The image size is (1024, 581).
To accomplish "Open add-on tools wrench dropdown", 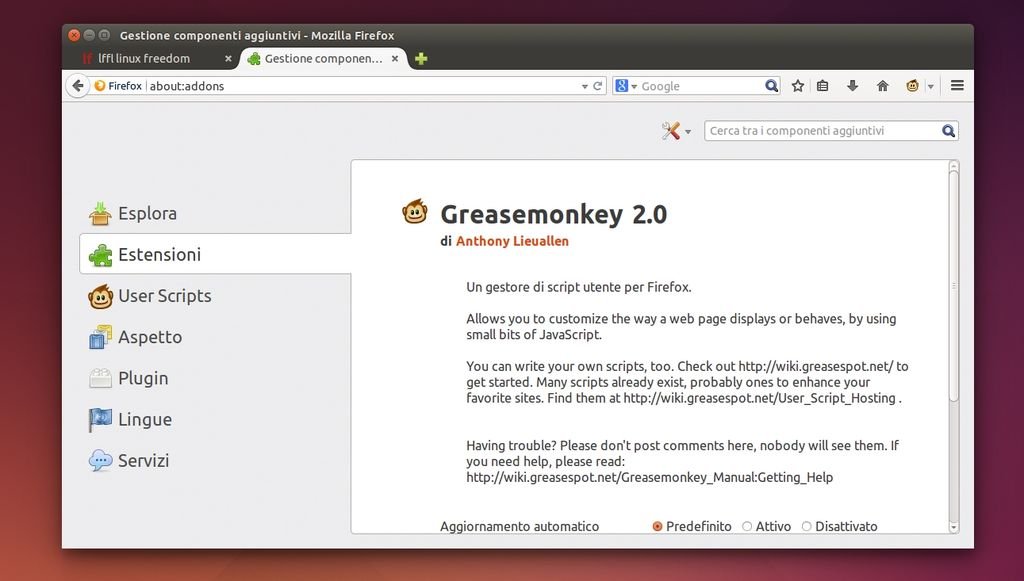I will tap(676, 131).
